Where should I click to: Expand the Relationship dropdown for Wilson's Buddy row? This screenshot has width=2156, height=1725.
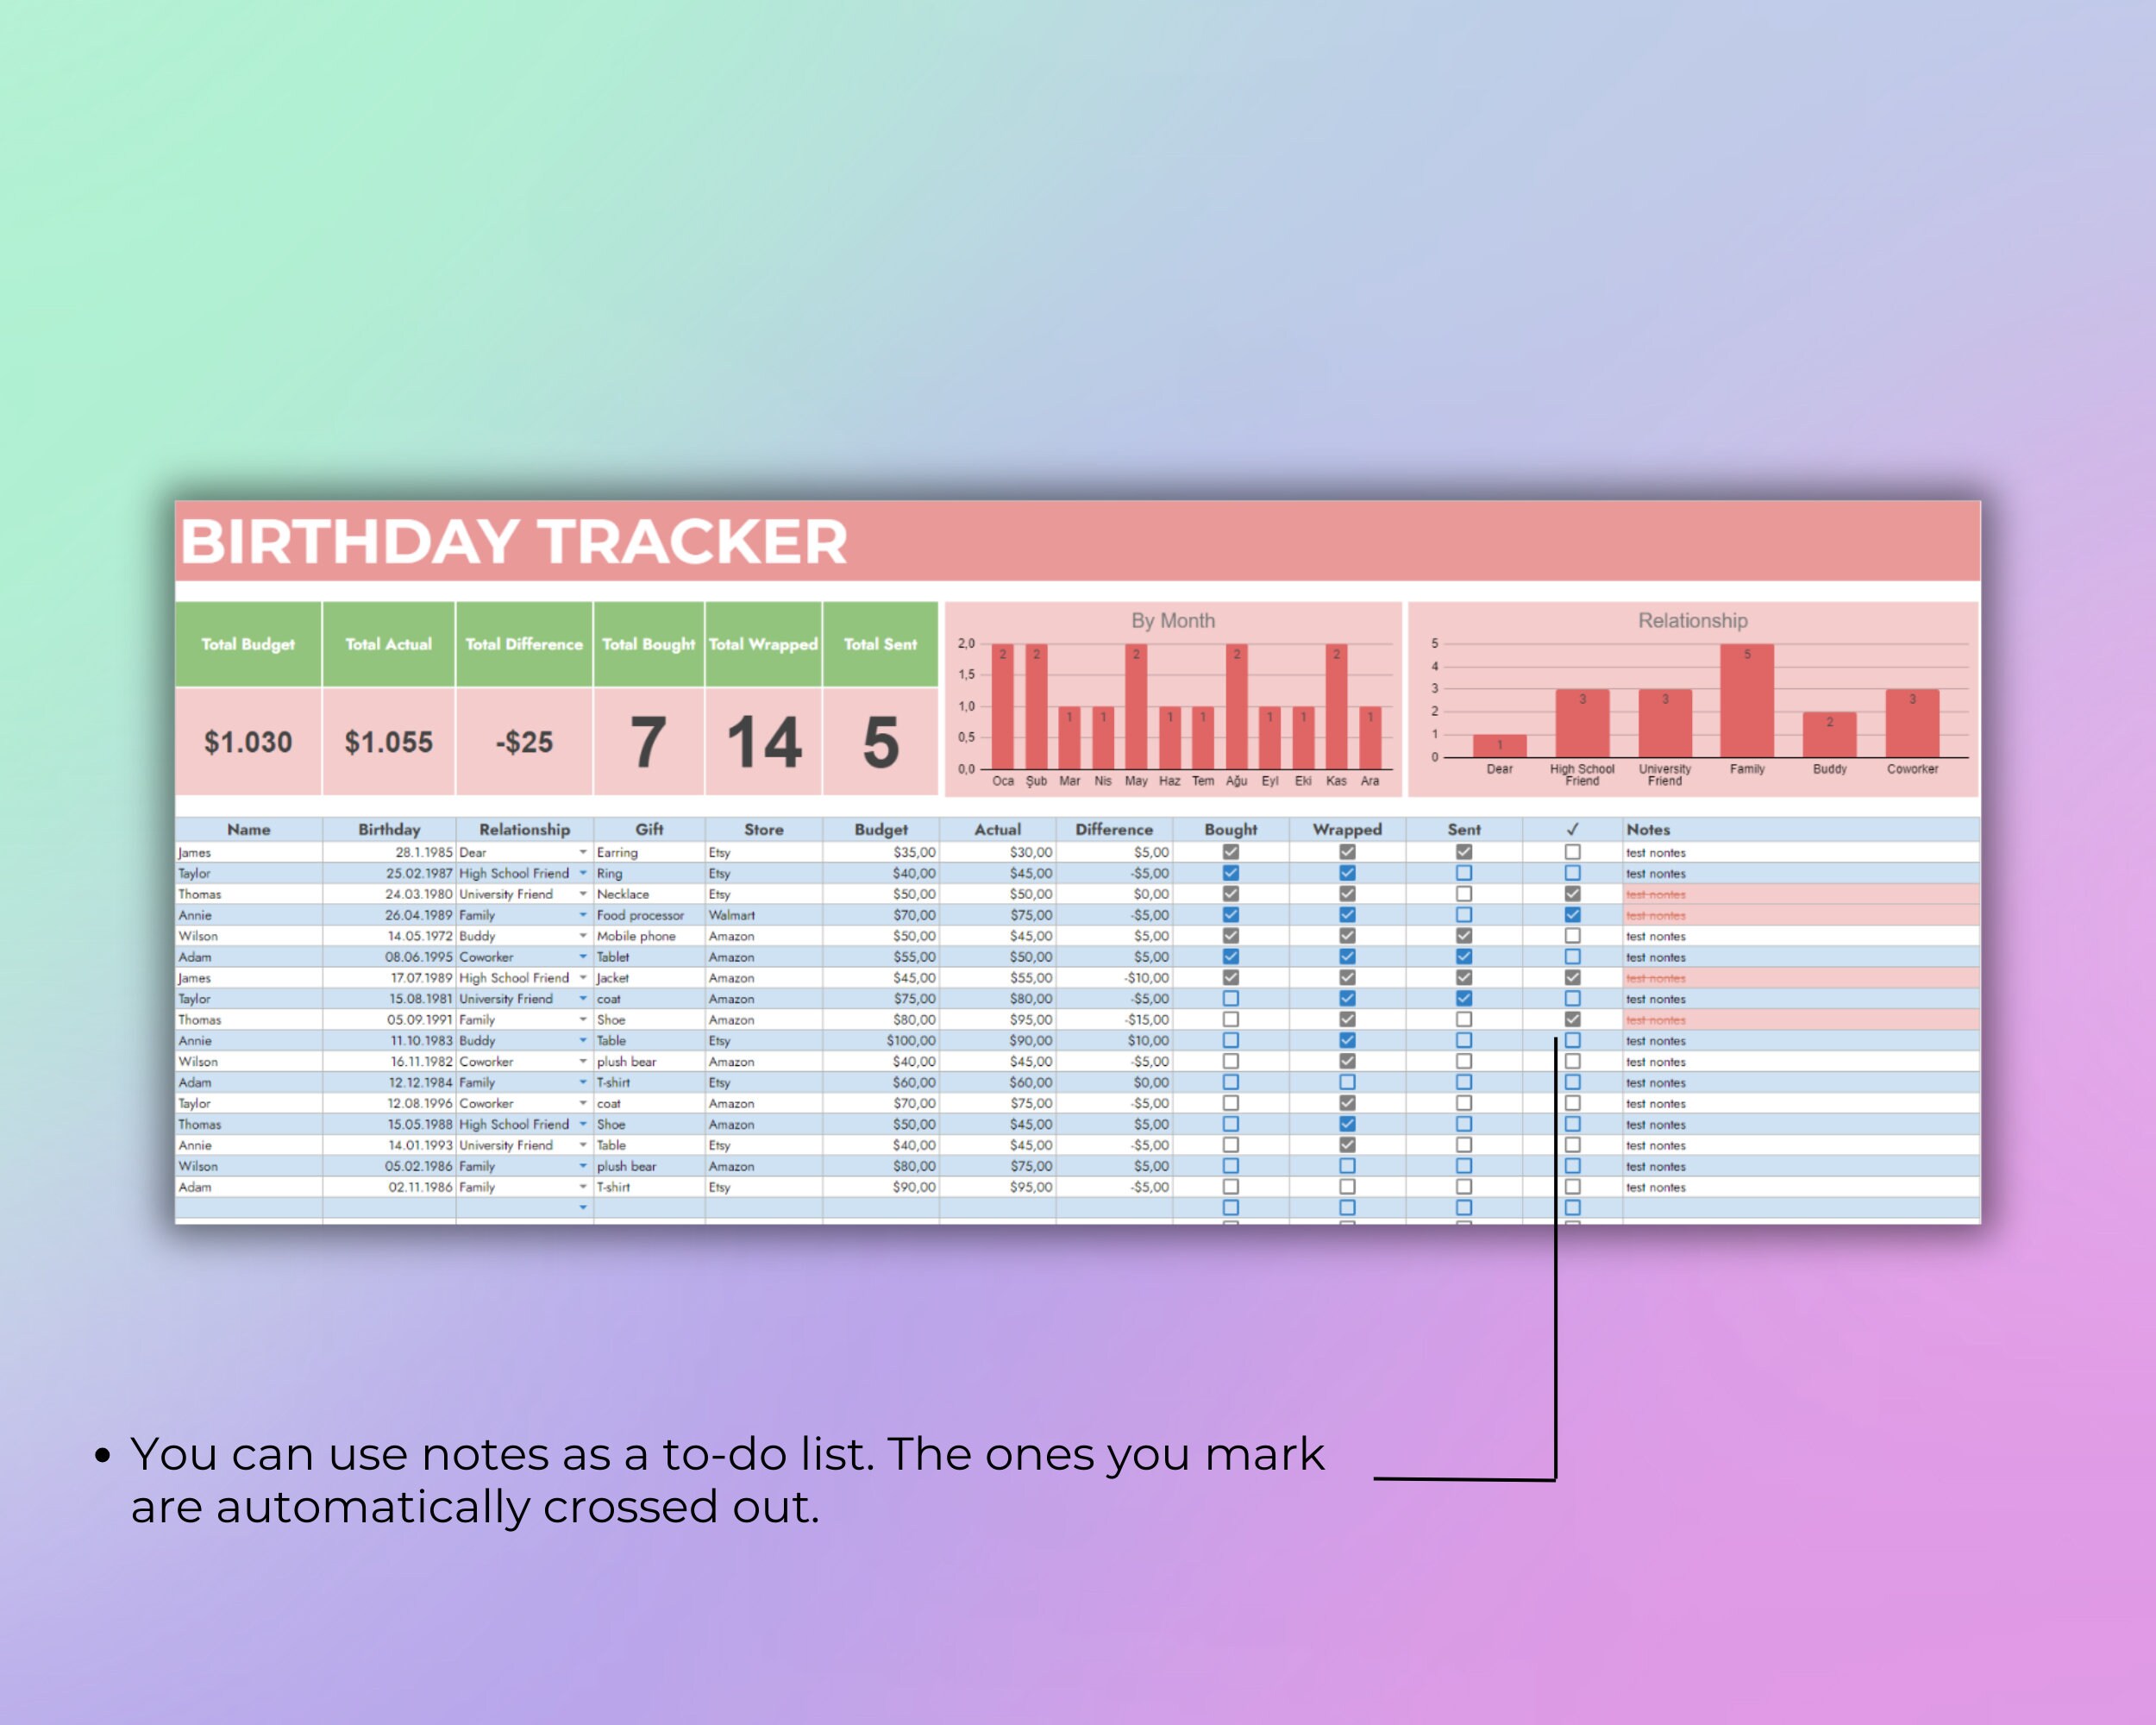tap(584, 936)
